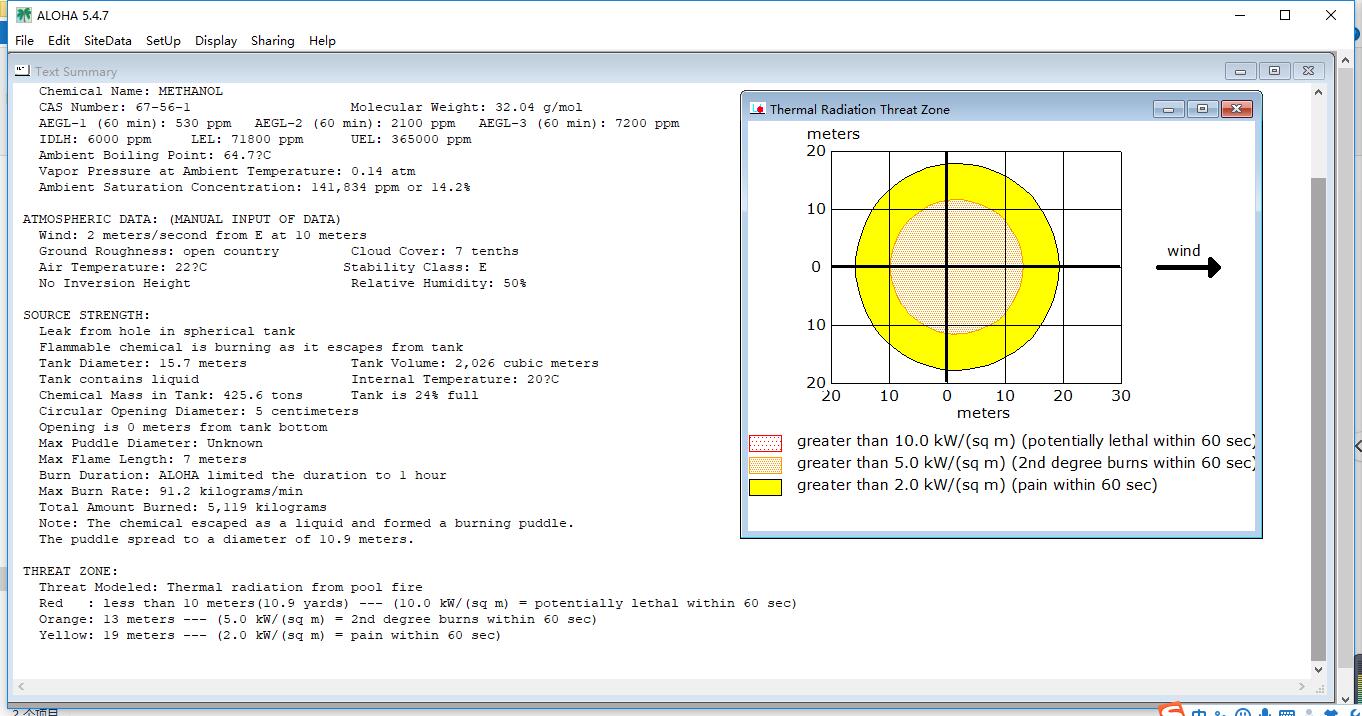The image size is (1362, 716).
Task: Click the horizontal scrollbar left arrow
Action: 20,687
